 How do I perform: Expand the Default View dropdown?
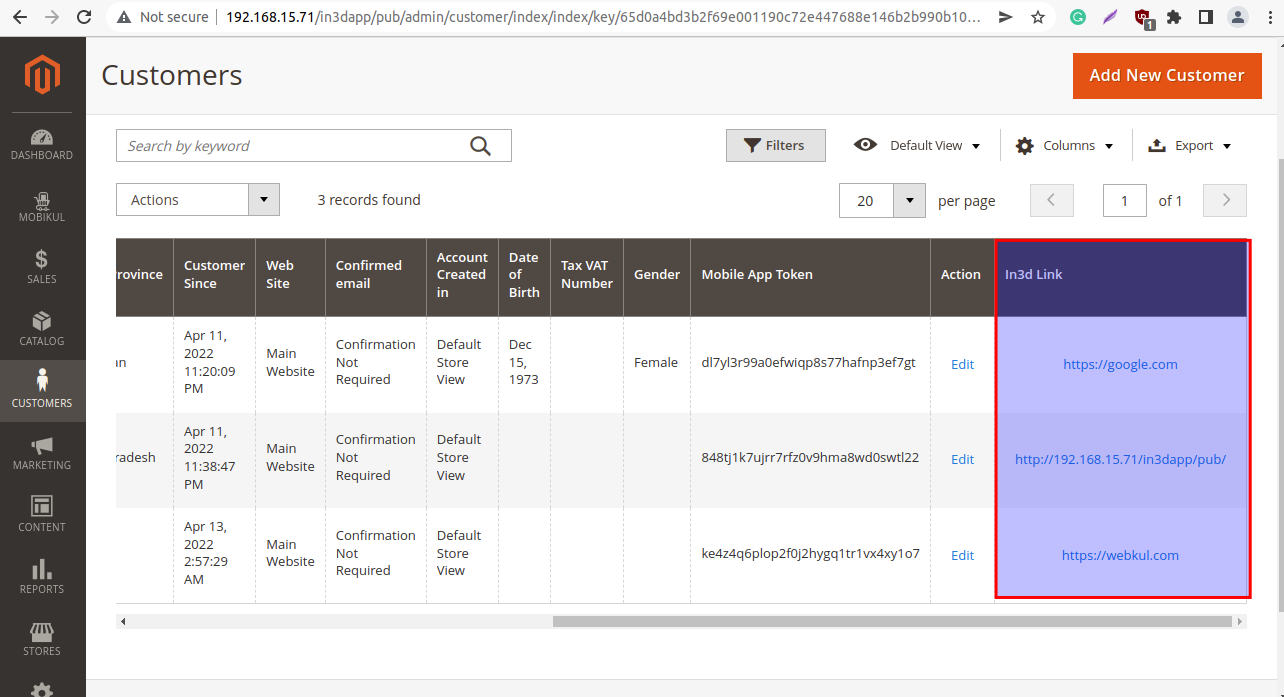[917, 146]
